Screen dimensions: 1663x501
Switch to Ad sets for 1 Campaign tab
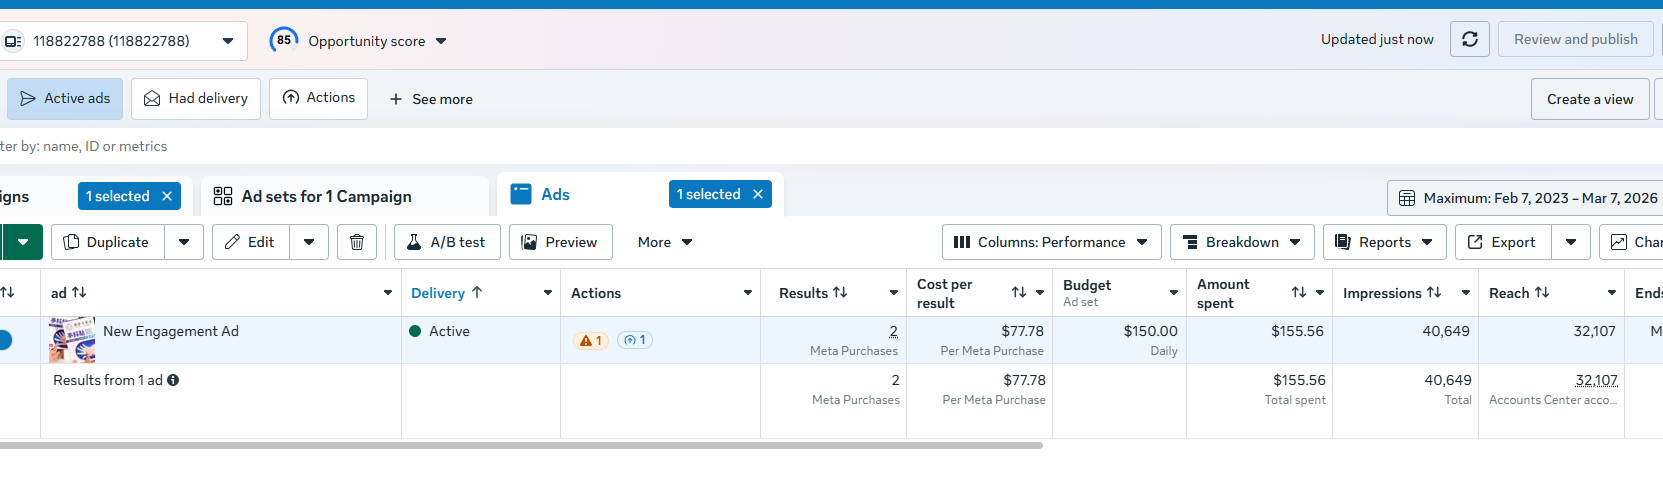(x=326, y=196)
